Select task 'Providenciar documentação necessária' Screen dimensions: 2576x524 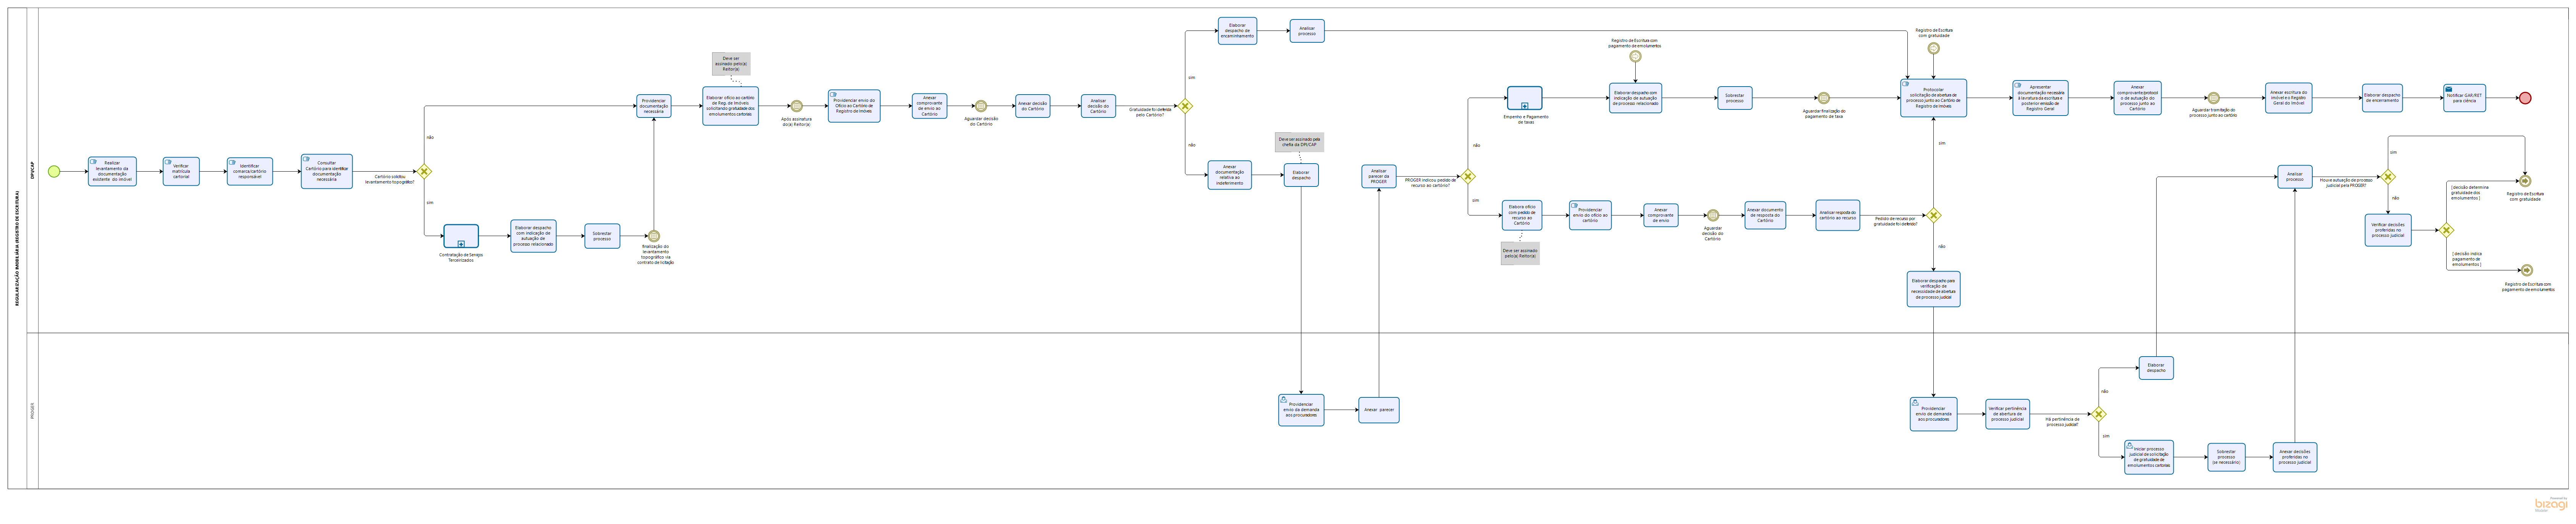[654, 106]
